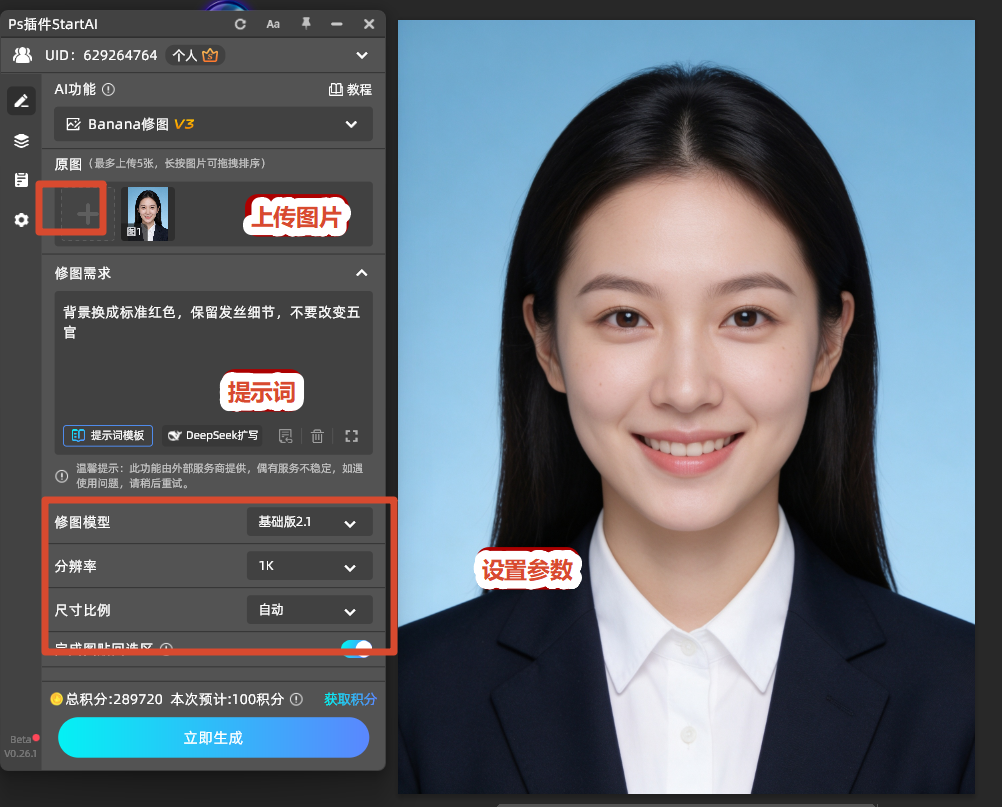1002x807 pixels.
Task: Open the 教程 tutorial link
Action: coord(350,89)
